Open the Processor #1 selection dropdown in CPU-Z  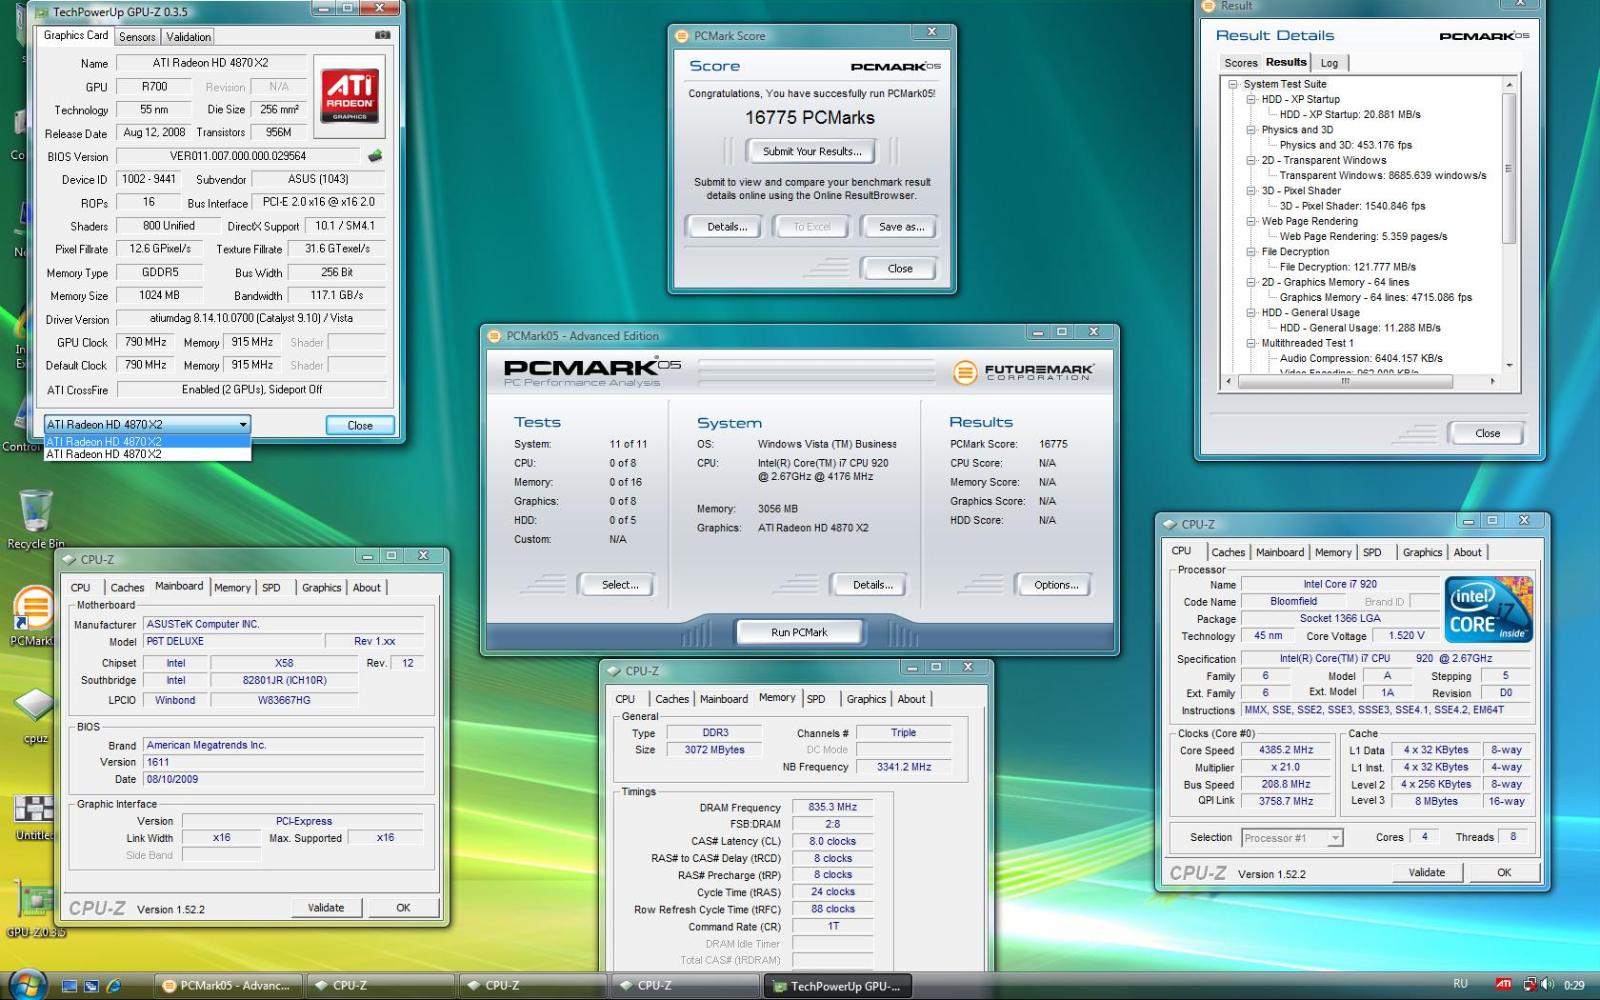[1334, 838]
